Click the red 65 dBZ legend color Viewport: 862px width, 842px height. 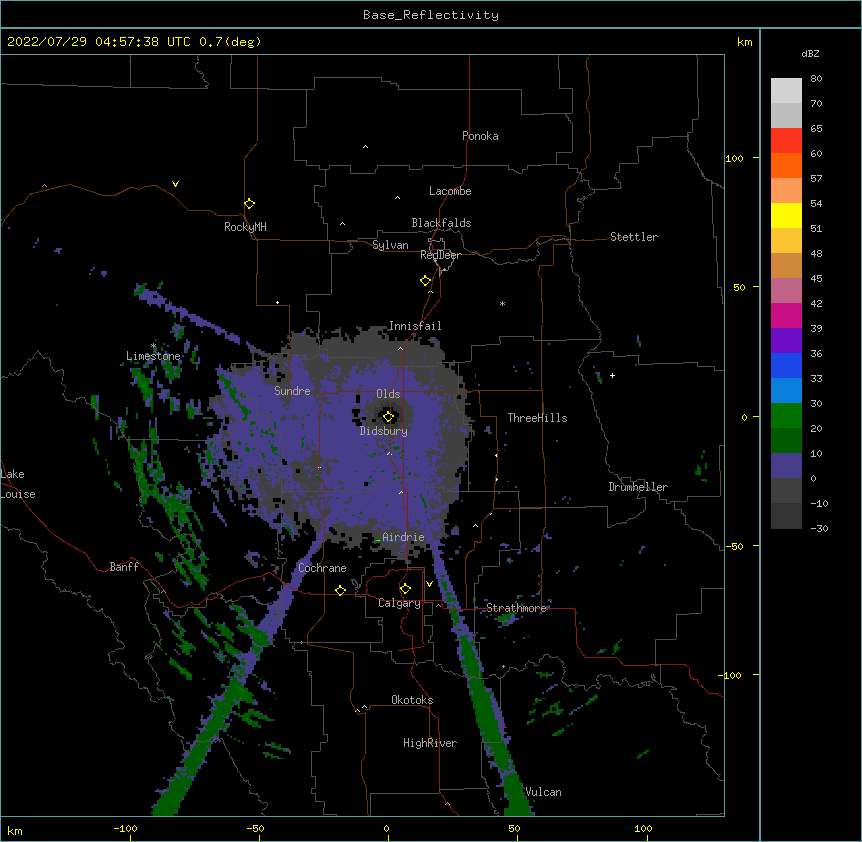tap(786, 141)
